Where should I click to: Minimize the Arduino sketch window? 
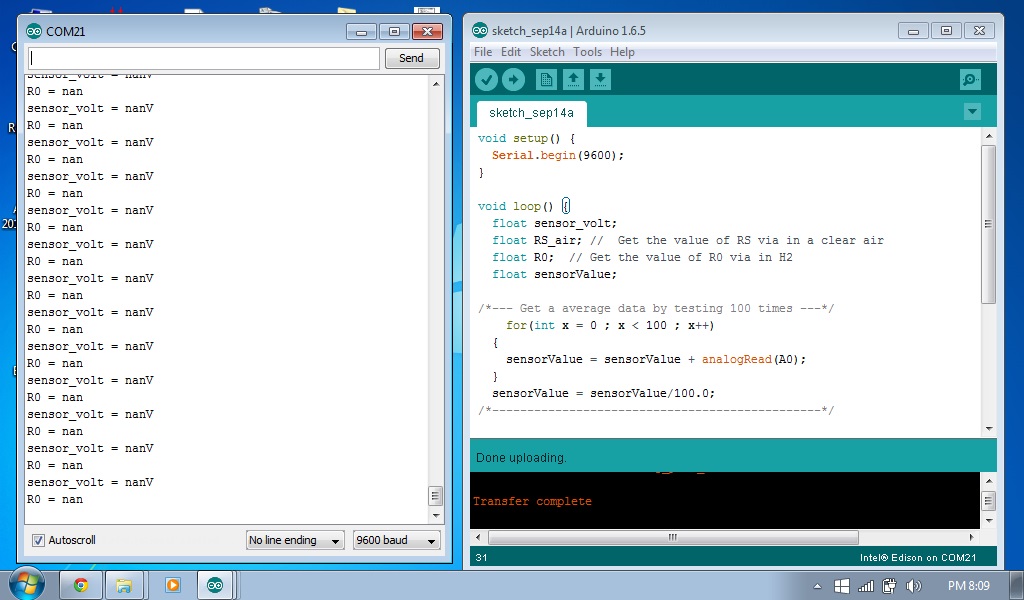(913, 30)
